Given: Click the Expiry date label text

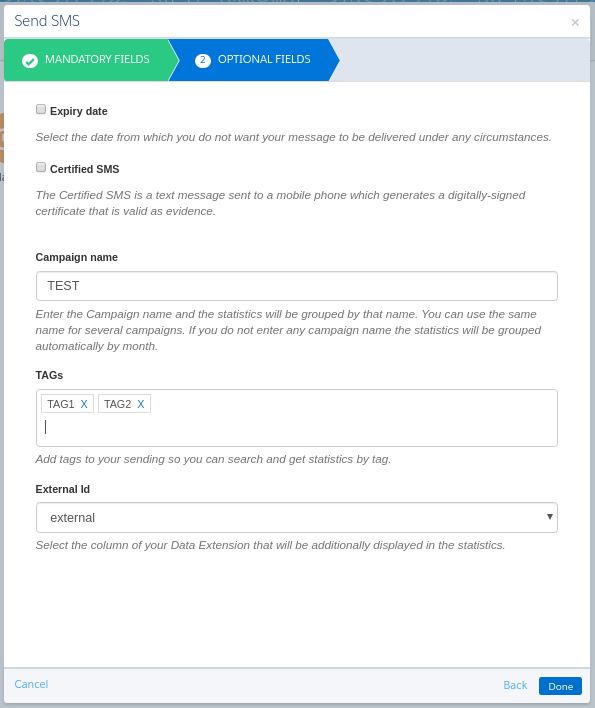Looking at the screenshot, I should pyautogui.click(x=79, y=112).
